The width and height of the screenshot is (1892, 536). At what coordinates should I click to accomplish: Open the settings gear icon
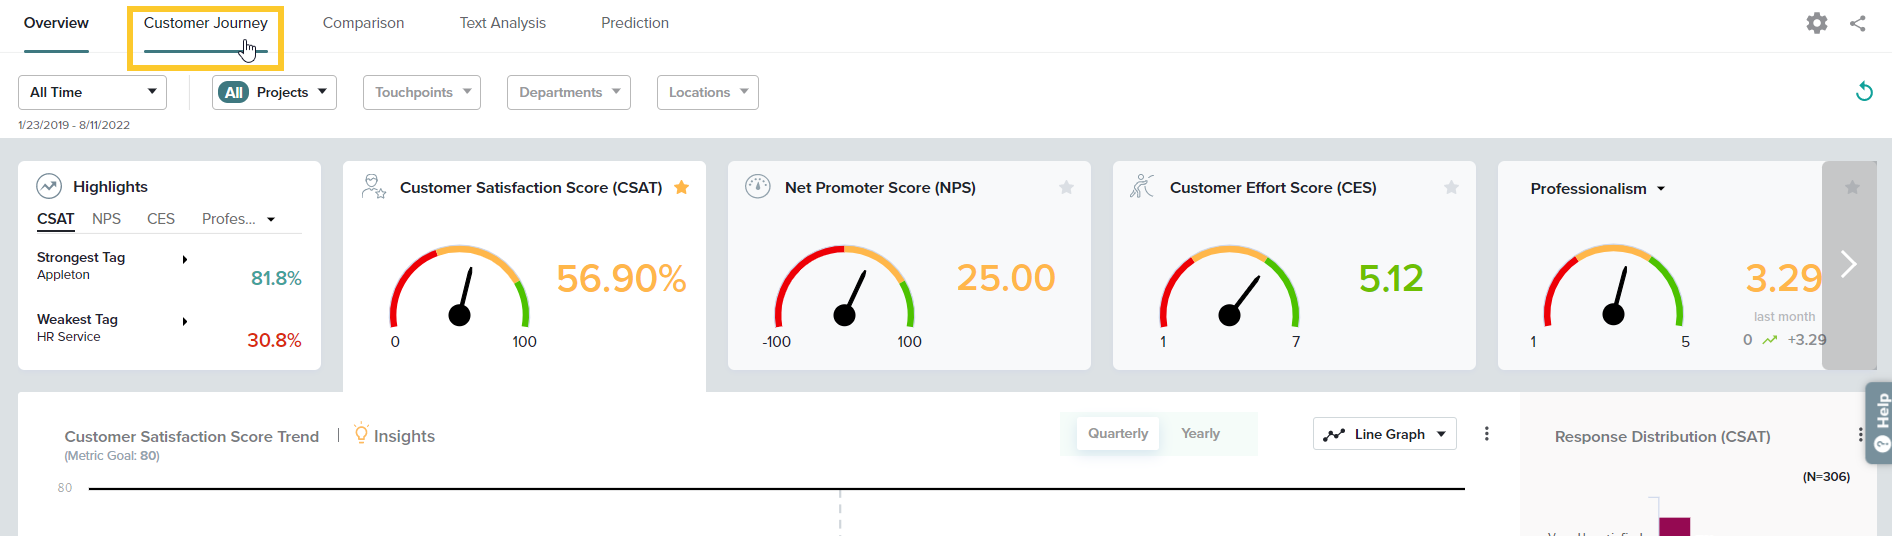[x=1816, y=23]
